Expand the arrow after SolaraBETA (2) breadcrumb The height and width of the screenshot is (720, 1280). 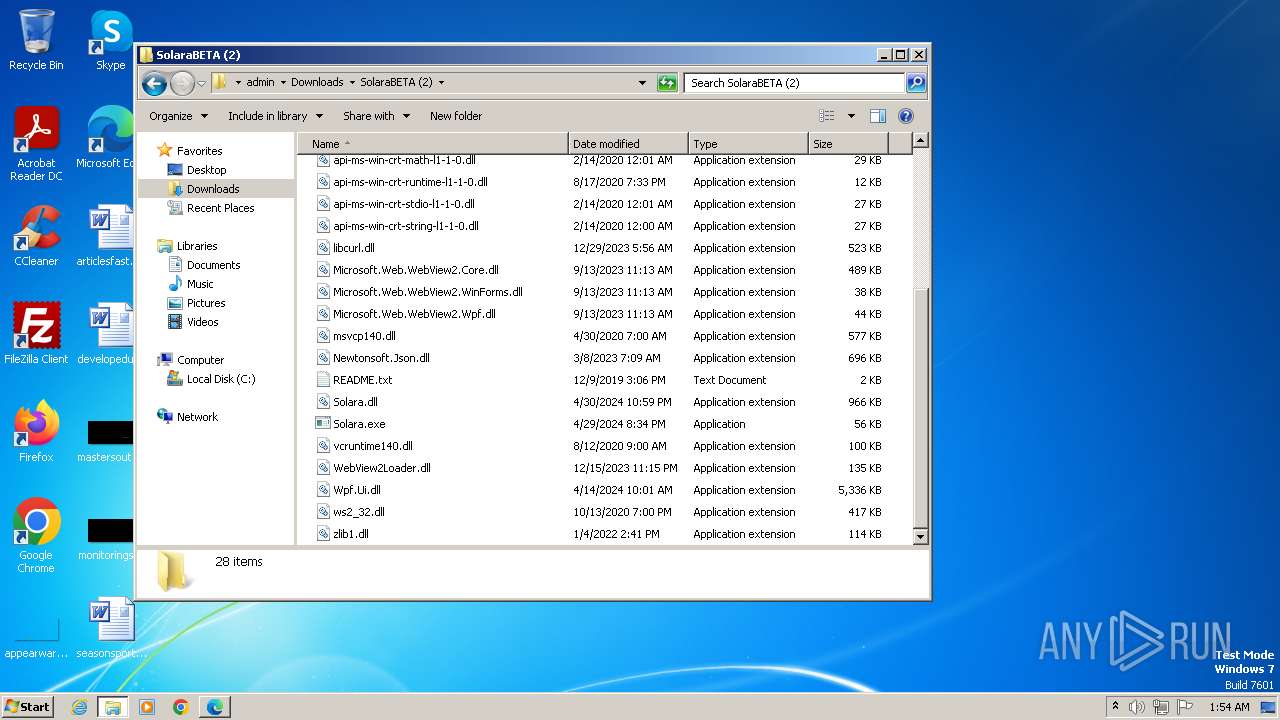441,83
